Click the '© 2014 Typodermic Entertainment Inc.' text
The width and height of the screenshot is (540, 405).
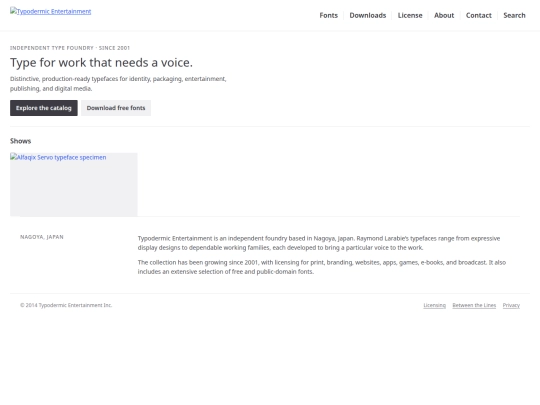pos(66,305)
